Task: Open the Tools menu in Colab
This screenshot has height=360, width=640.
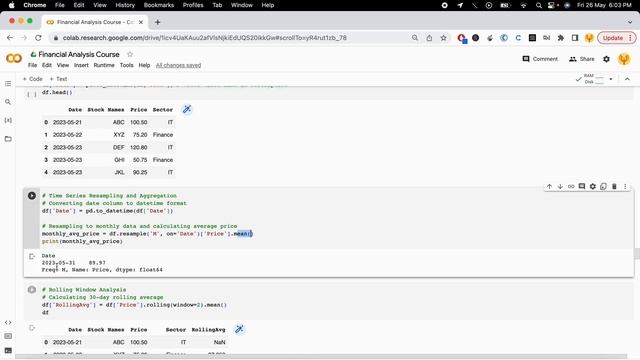Action: click(x=127, y=65)
